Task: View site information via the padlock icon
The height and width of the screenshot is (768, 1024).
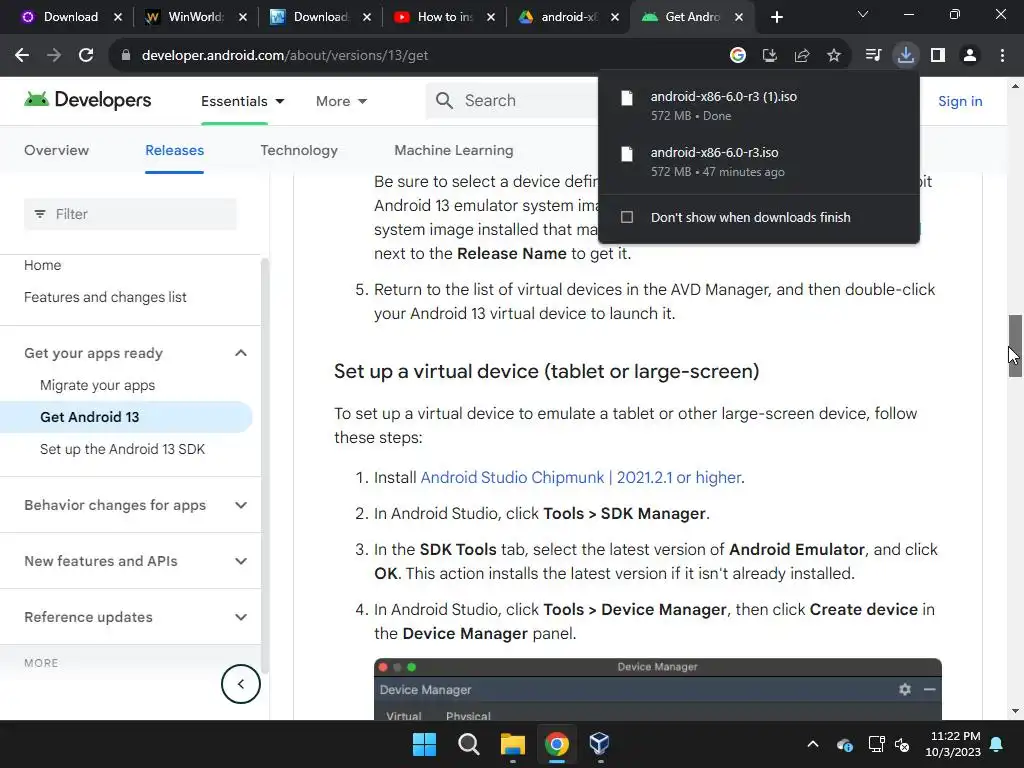Action: click(125, 56)
